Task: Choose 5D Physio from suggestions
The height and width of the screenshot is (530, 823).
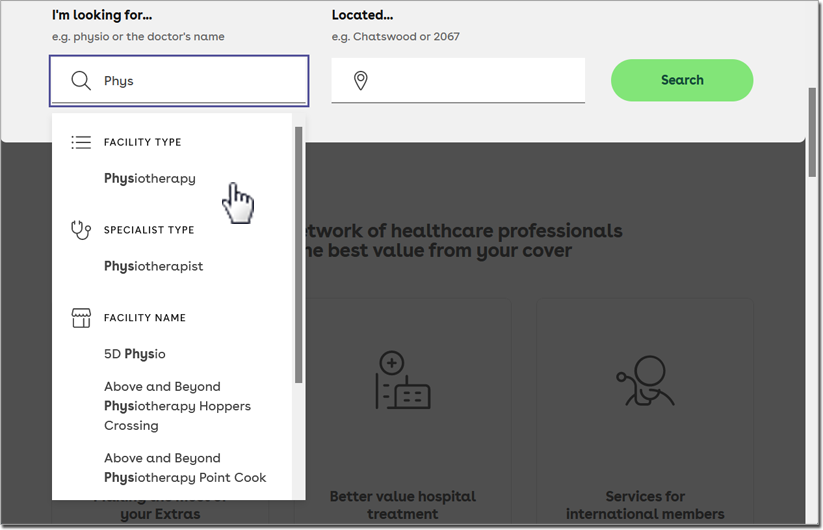Action: tap(135, 354)
